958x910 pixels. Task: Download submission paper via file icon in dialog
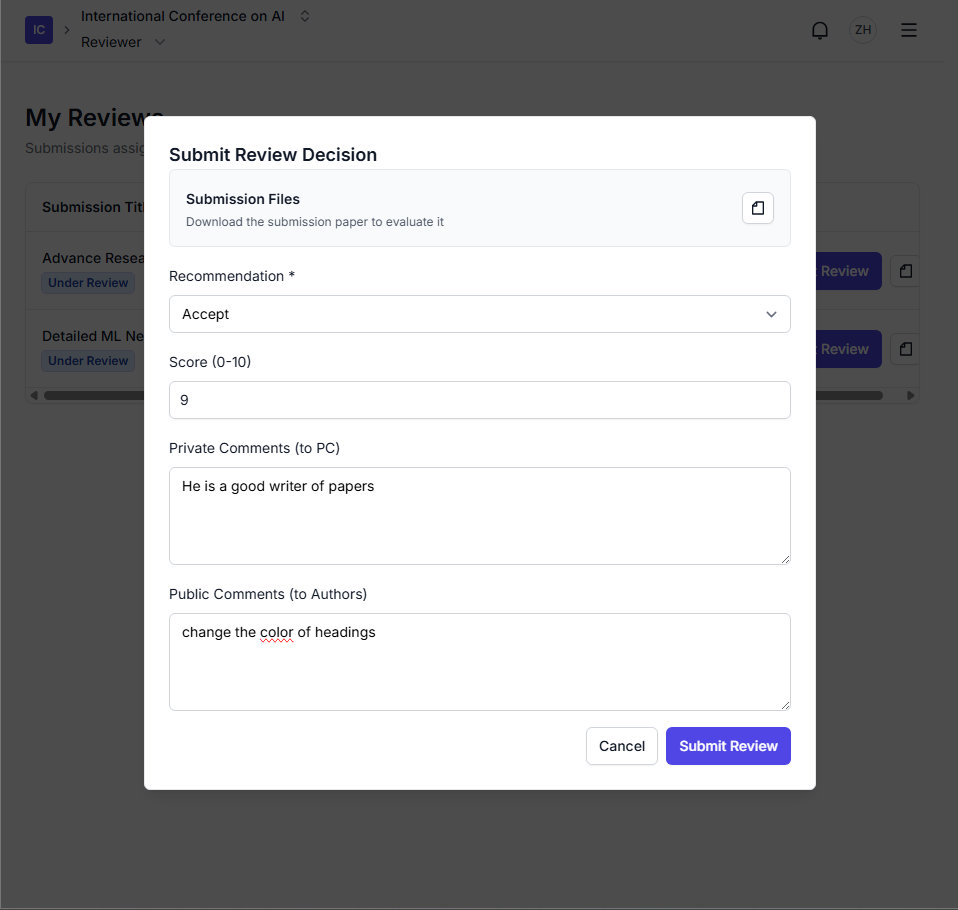pyautogui.click(x=757, y=208)
